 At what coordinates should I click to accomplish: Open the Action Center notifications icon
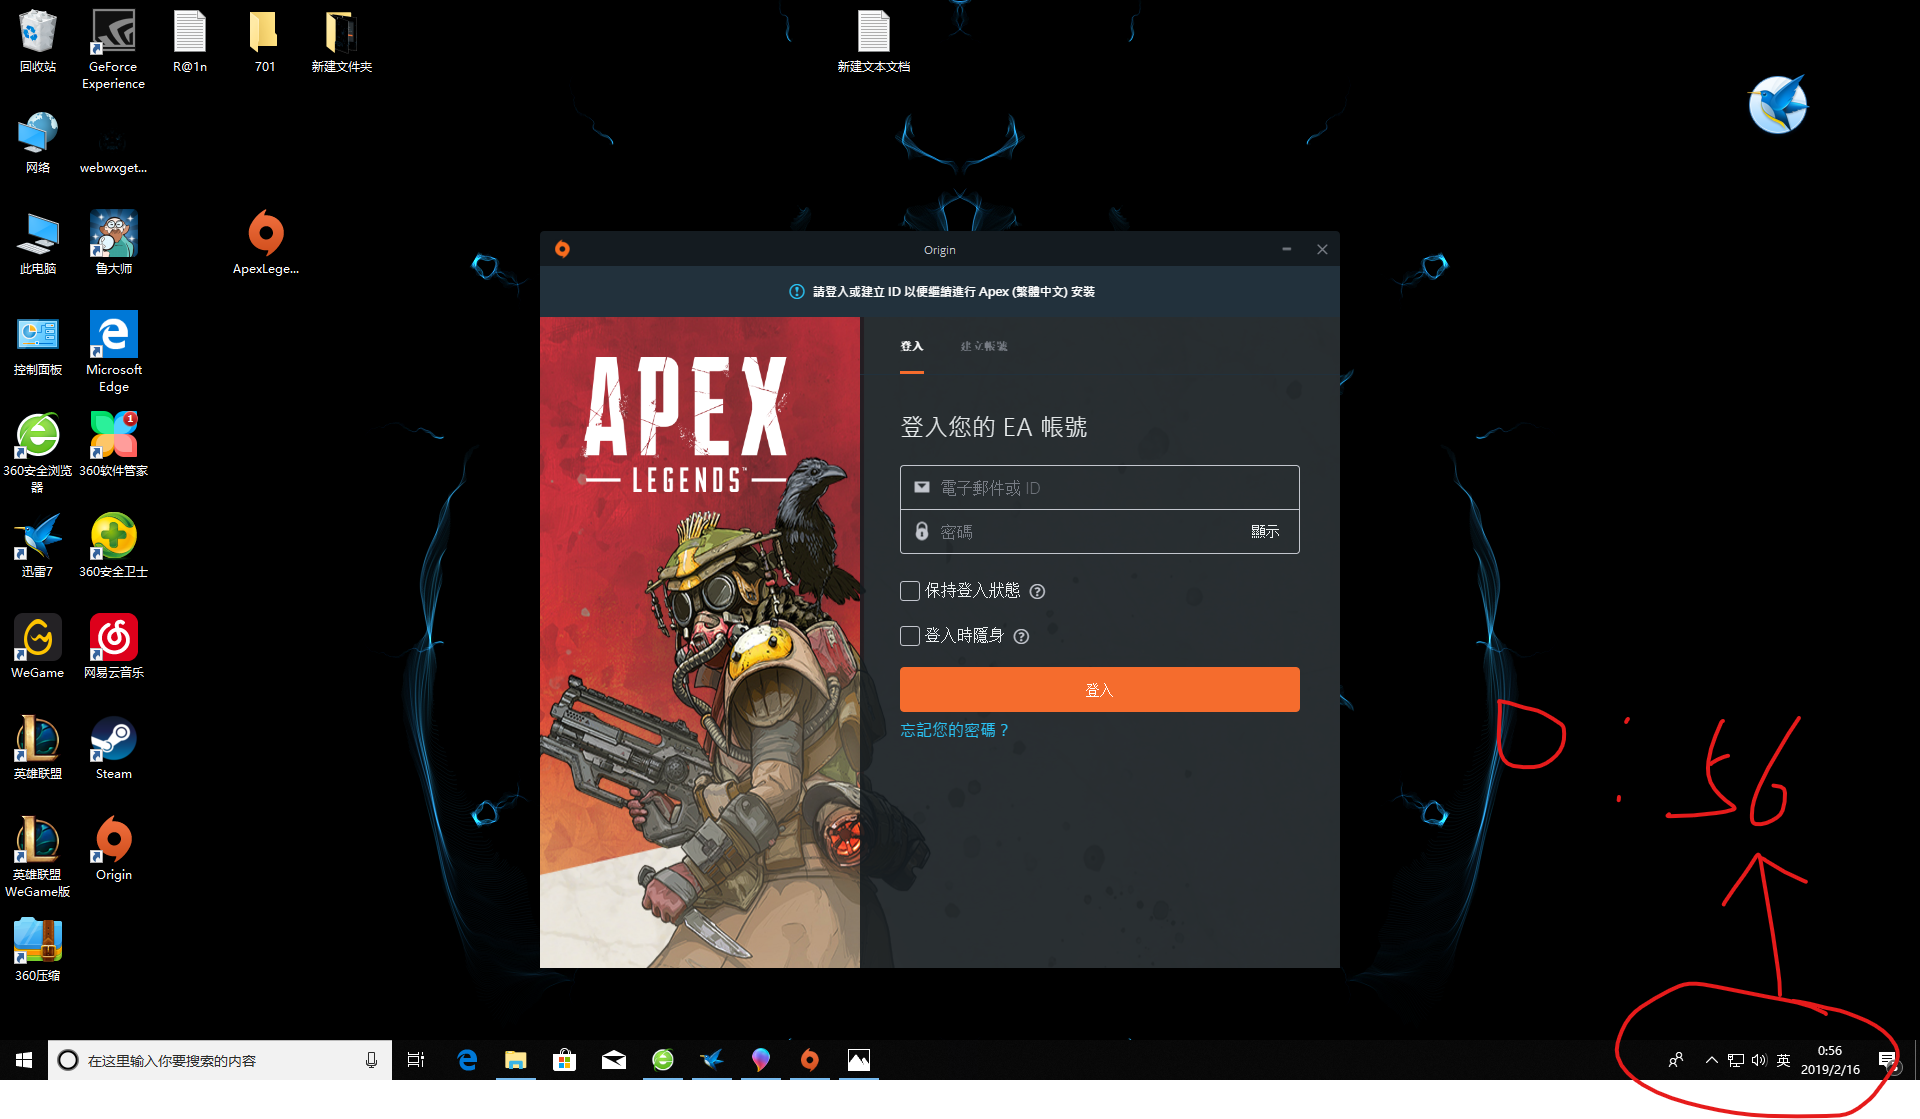point(1887,1060)
